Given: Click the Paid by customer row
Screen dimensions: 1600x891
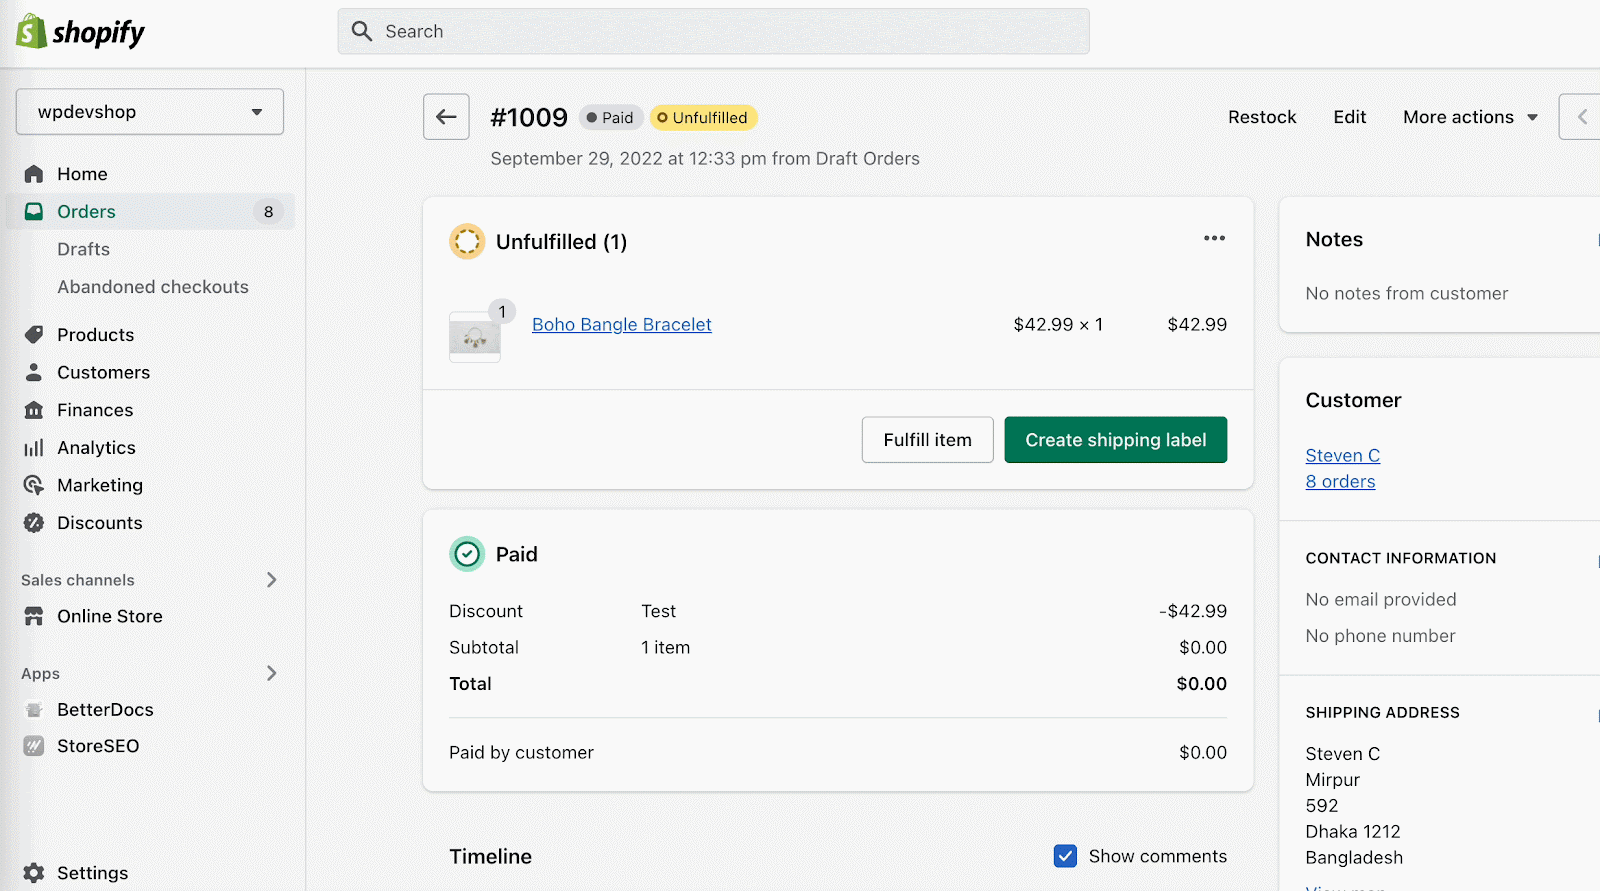Looking at the screenshot, I should tap(838, 752).
